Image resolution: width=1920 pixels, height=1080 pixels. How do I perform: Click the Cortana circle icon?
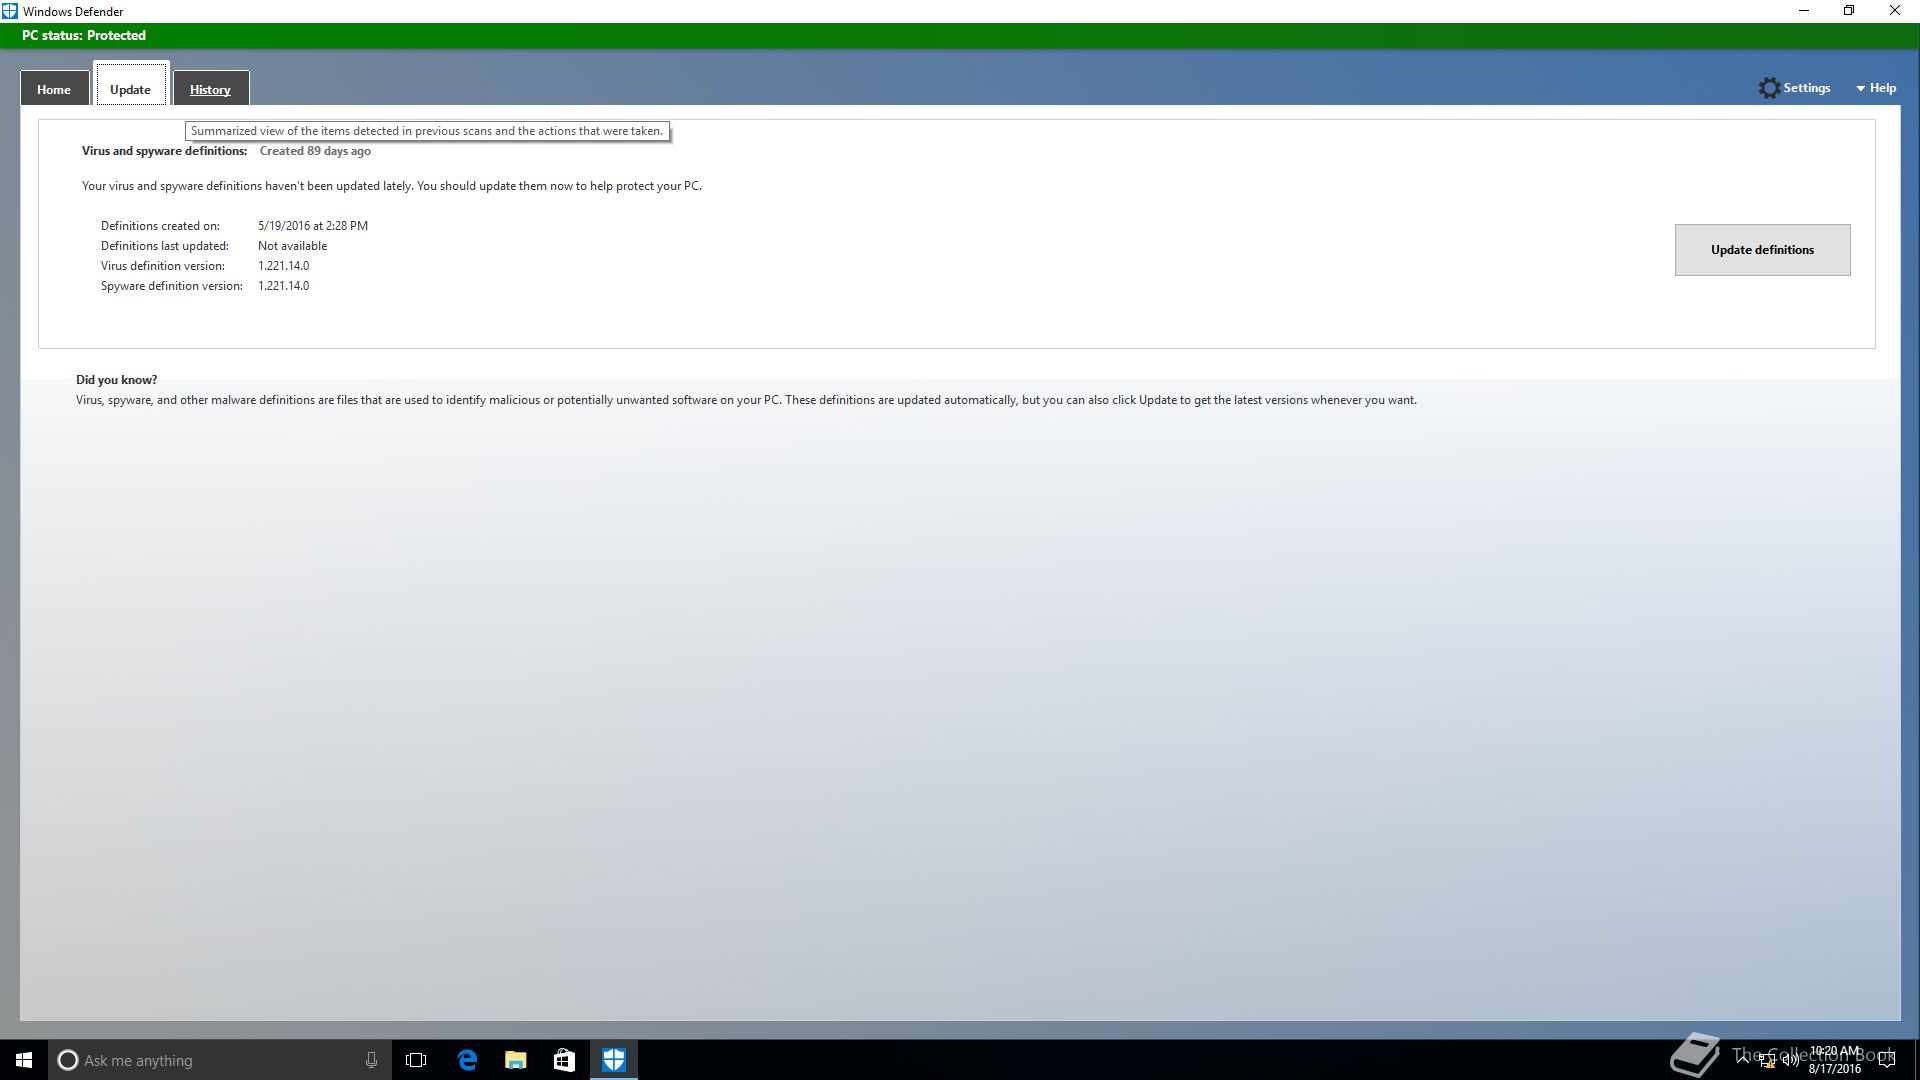tap(67, 1060)
